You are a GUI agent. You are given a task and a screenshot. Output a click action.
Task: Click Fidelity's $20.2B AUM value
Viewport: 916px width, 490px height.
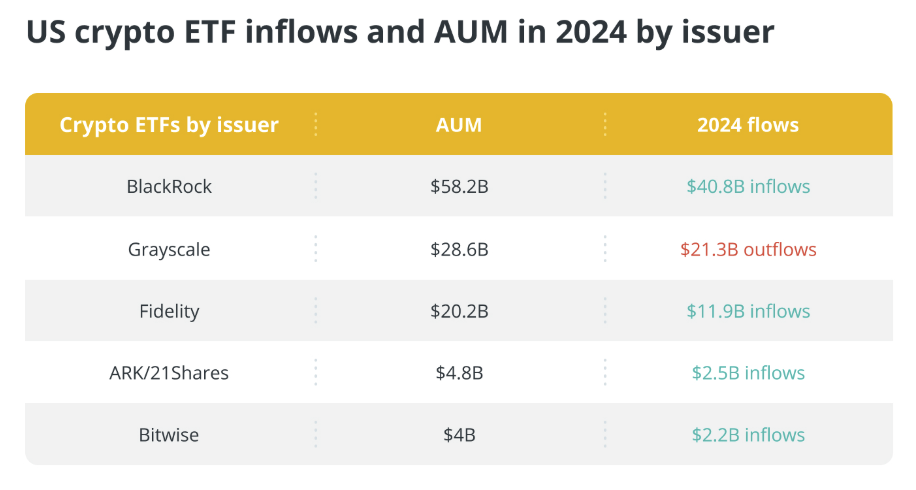point(459,311)
